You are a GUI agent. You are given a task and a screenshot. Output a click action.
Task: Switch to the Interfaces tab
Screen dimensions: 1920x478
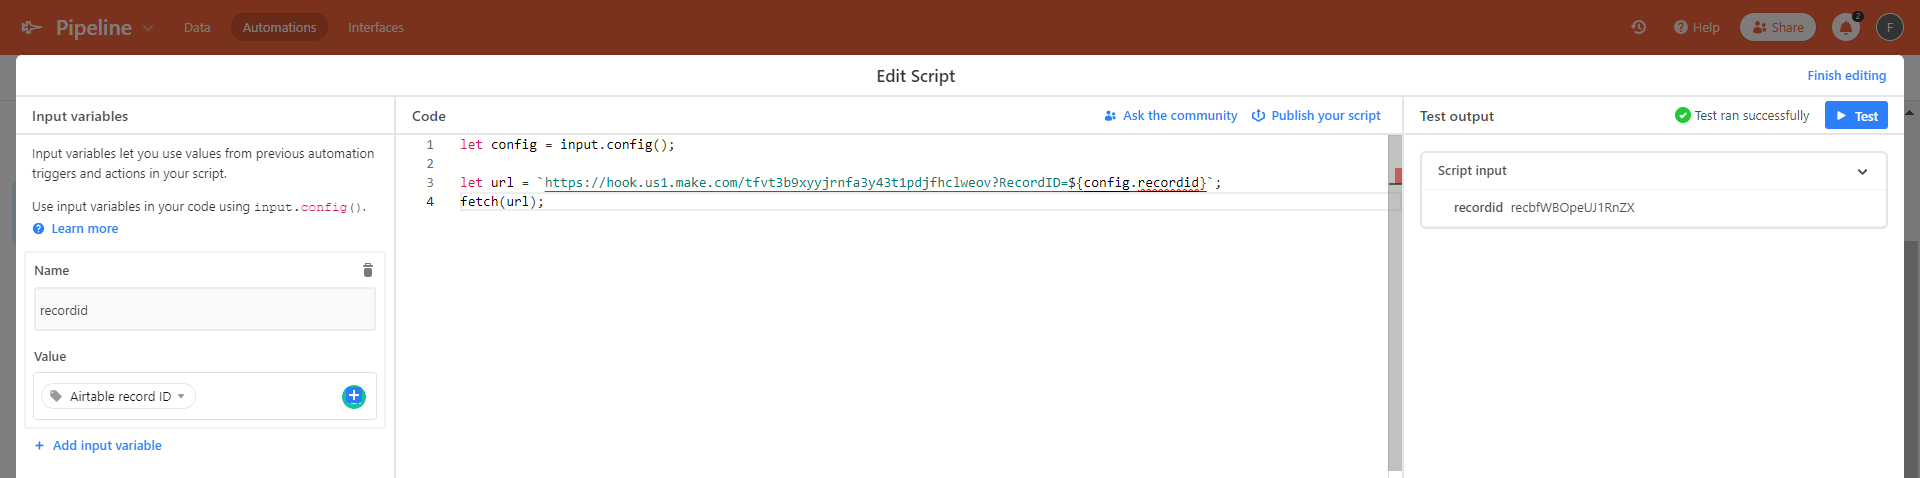[x=376, y=27]
